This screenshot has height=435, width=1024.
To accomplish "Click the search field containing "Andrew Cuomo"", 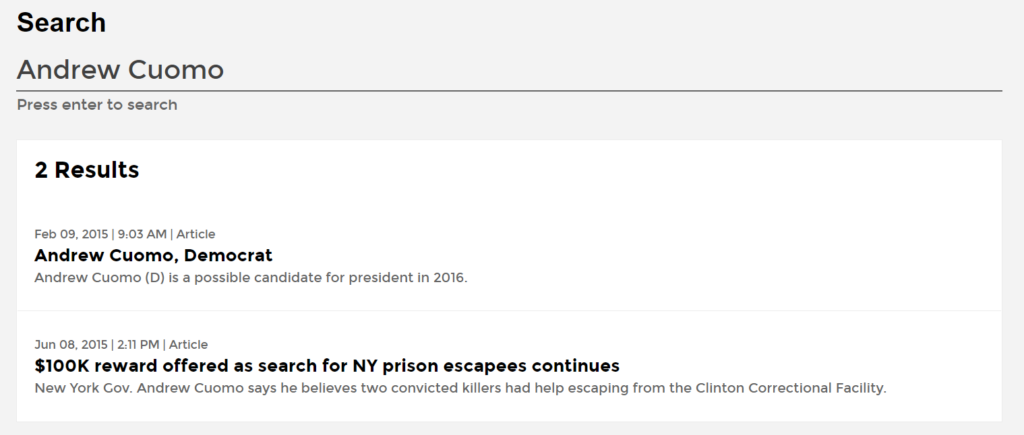I will 508,70.
